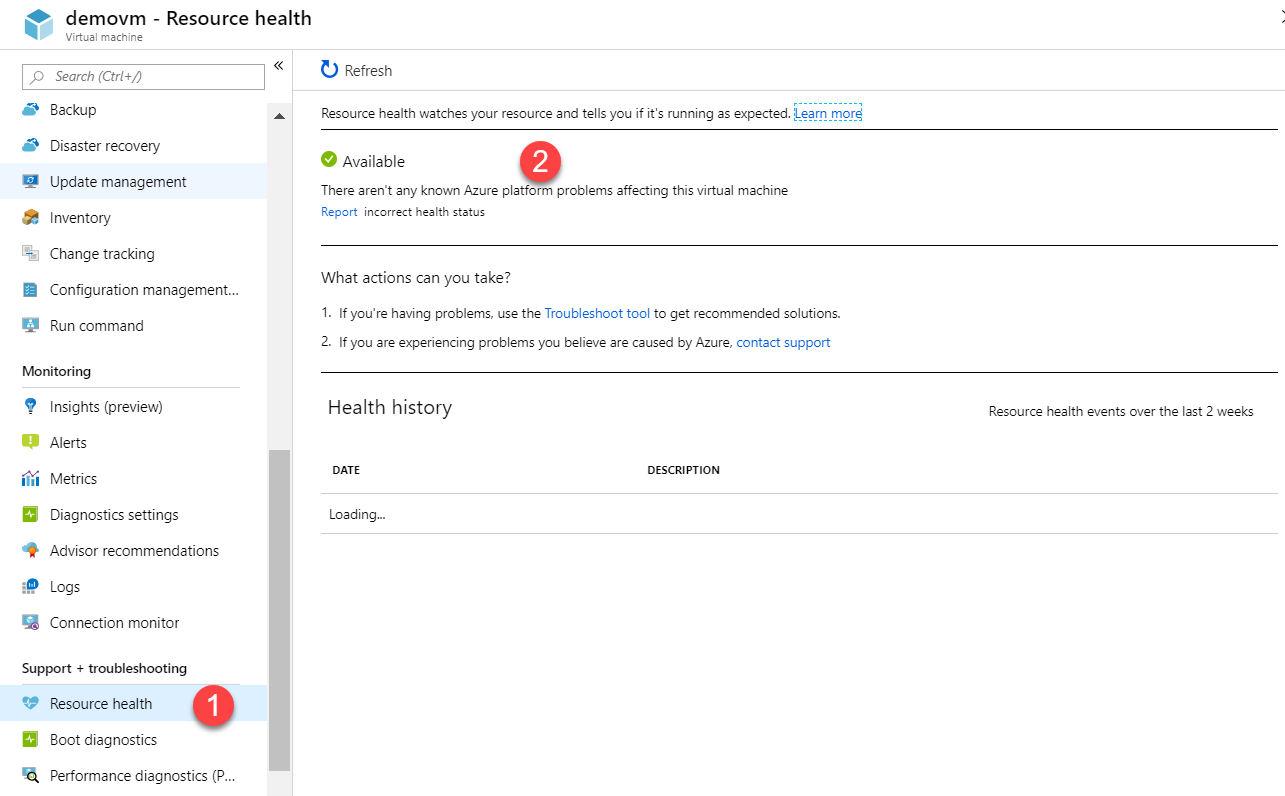Image resolution: width=1285 pixels, height=796 pixels.
Task: Click the Inventory box icon
Action: pos(31,218)
